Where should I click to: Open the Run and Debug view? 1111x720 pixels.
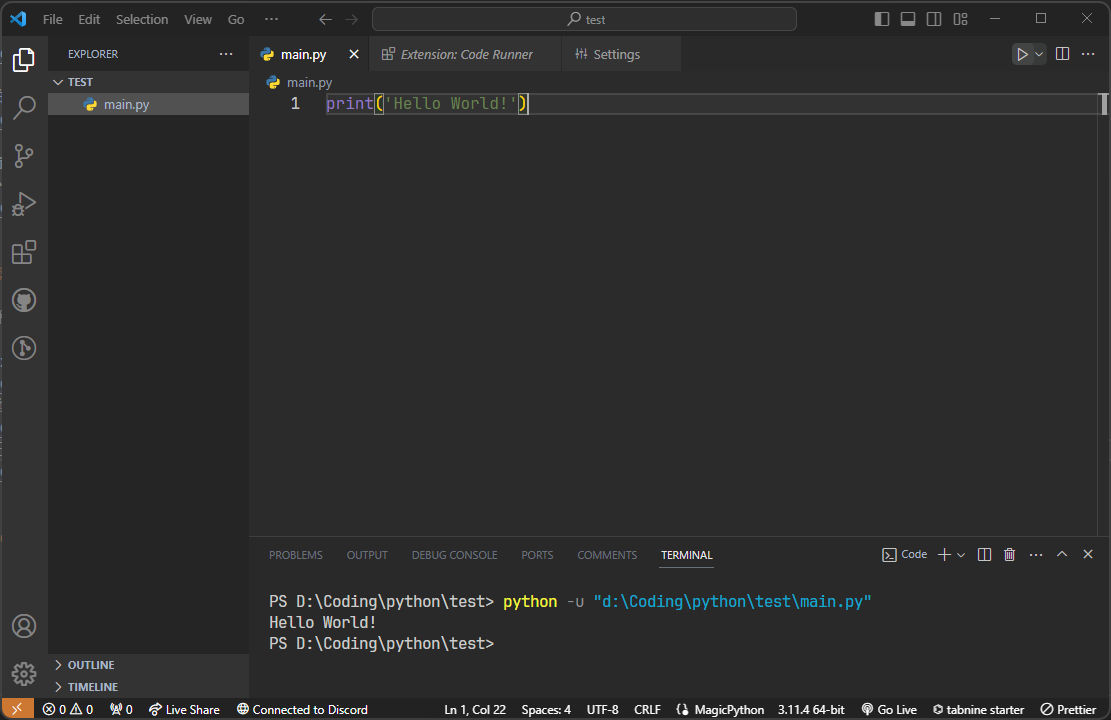tap(24, 204)
